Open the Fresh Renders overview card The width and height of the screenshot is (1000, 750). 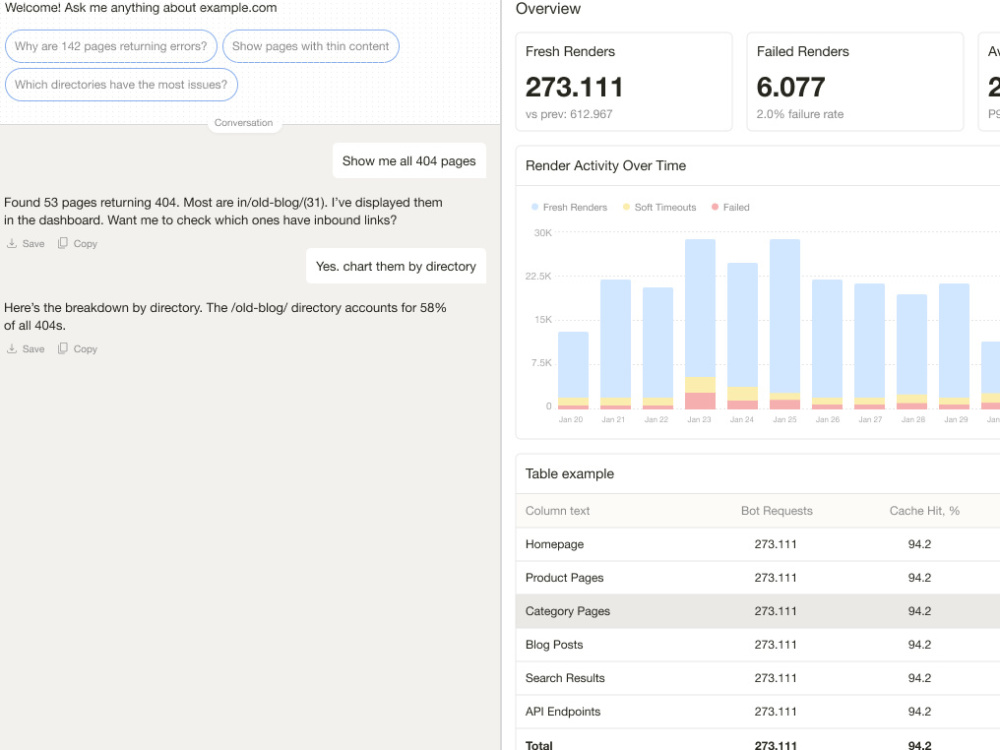pos(624,82)
